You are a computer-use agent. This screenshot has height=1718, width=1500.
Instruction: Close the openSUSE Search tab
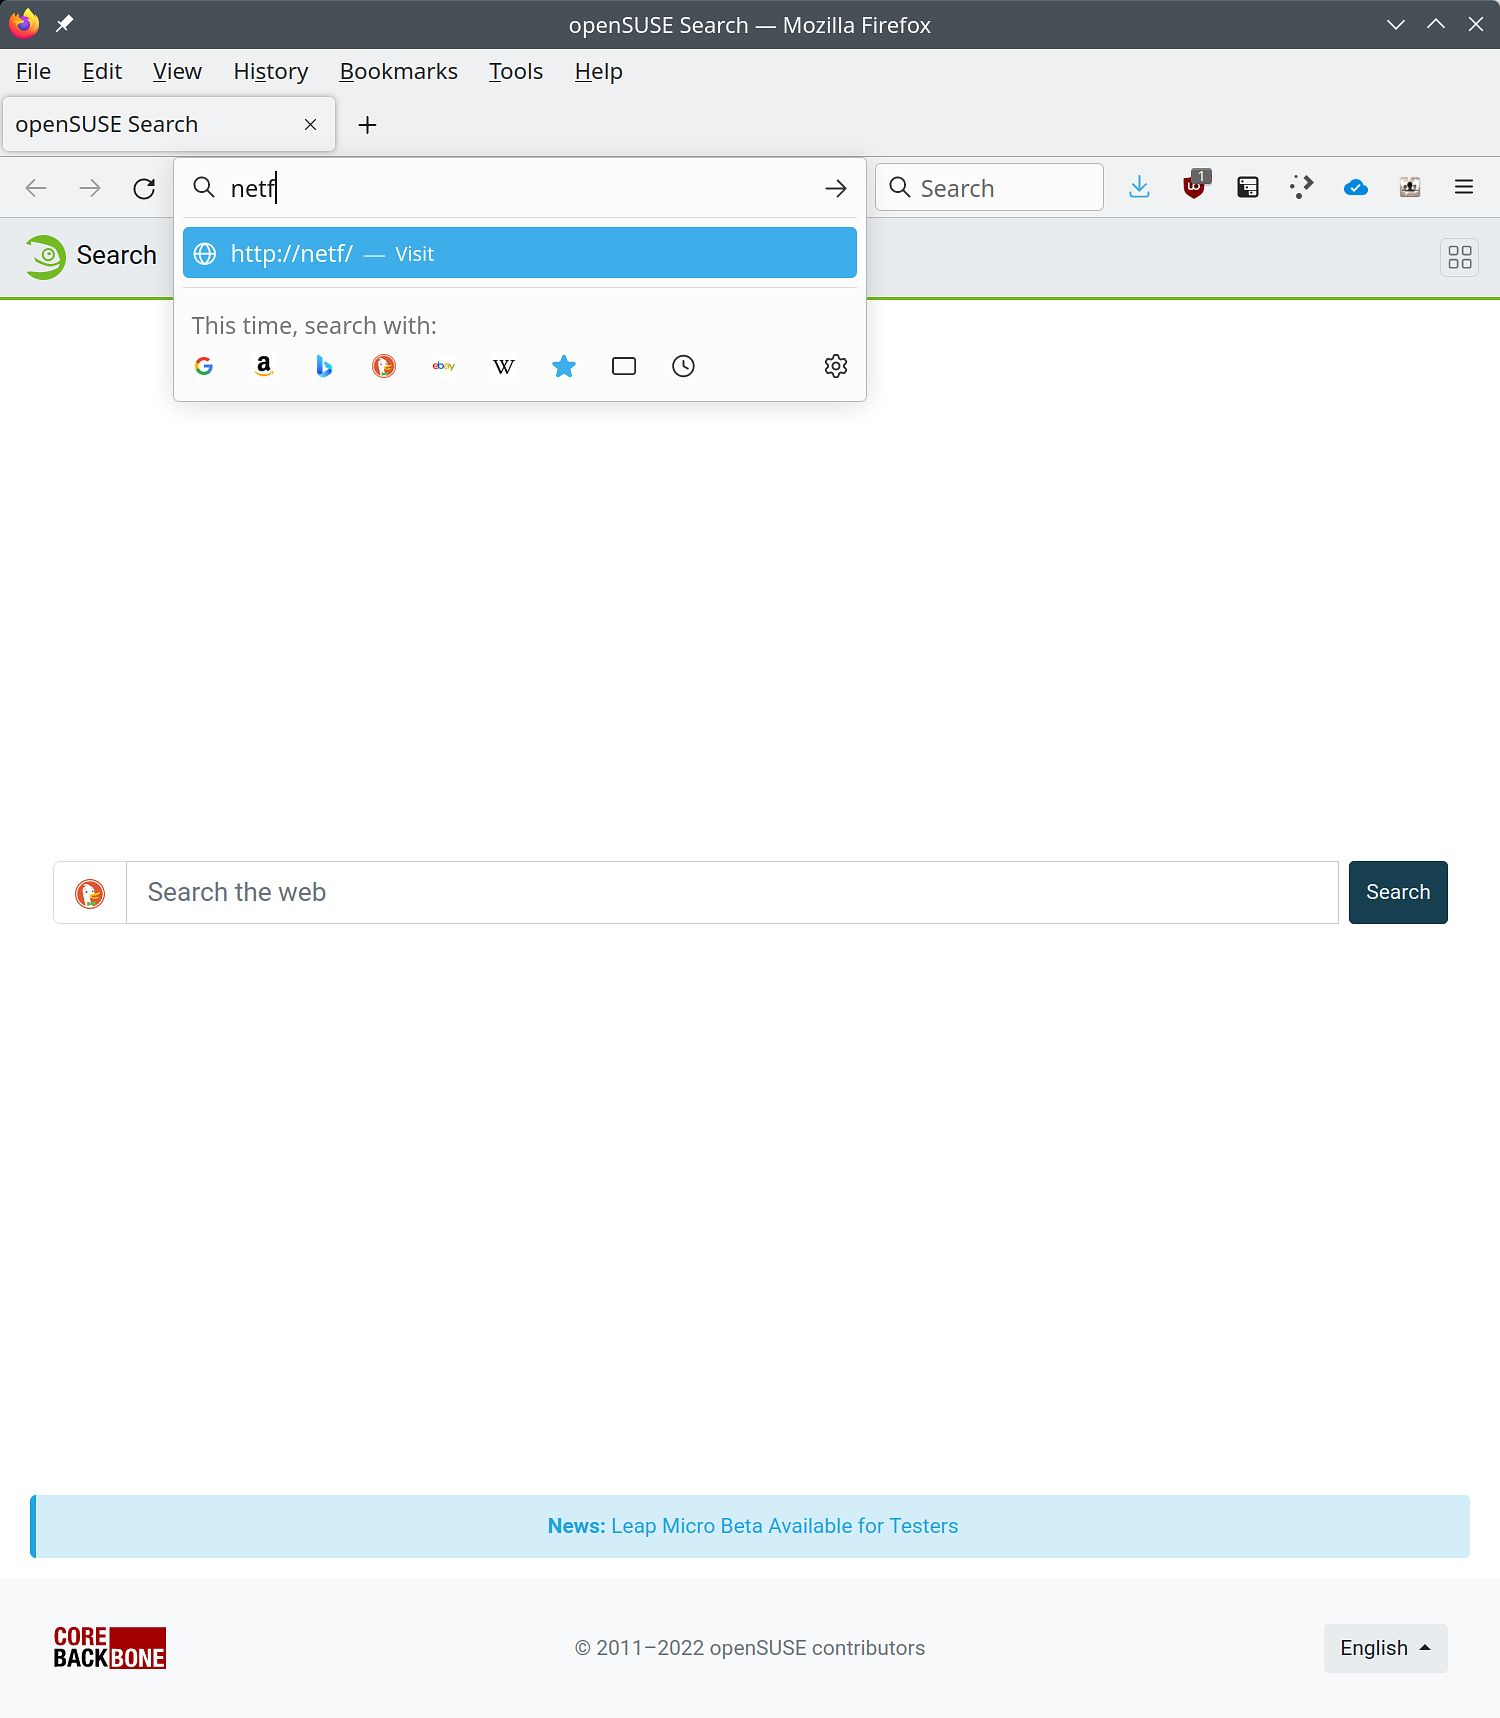tap(311, 124)
